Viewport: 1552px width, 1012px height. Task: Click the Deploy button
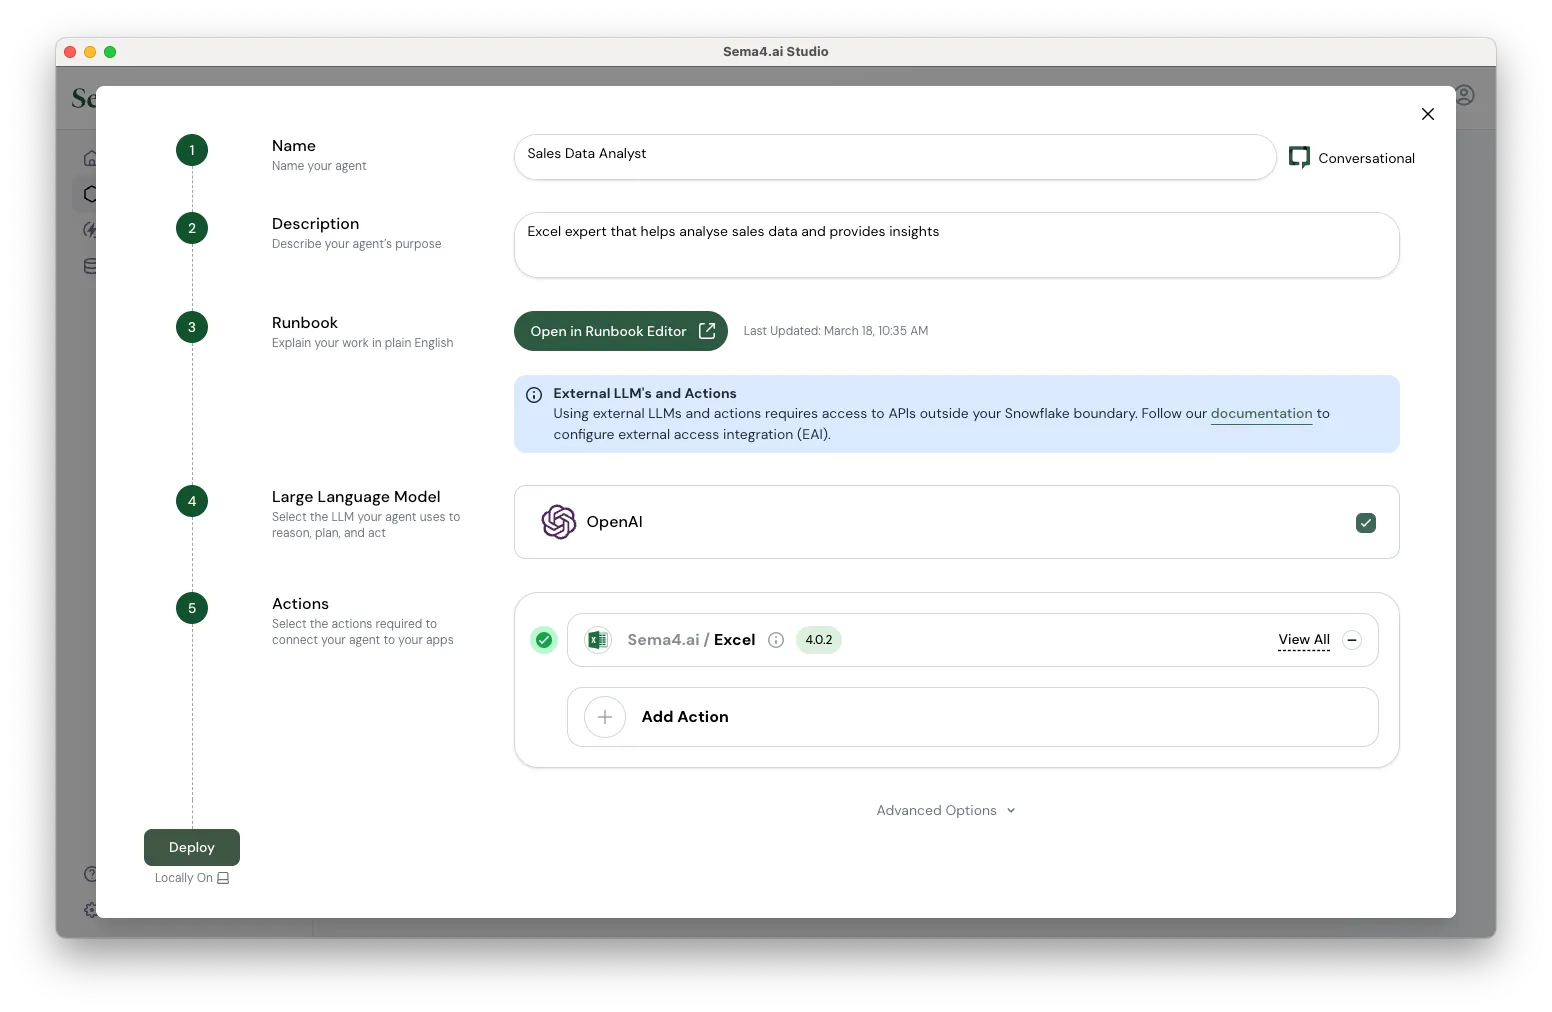click(x=192, y=847)
